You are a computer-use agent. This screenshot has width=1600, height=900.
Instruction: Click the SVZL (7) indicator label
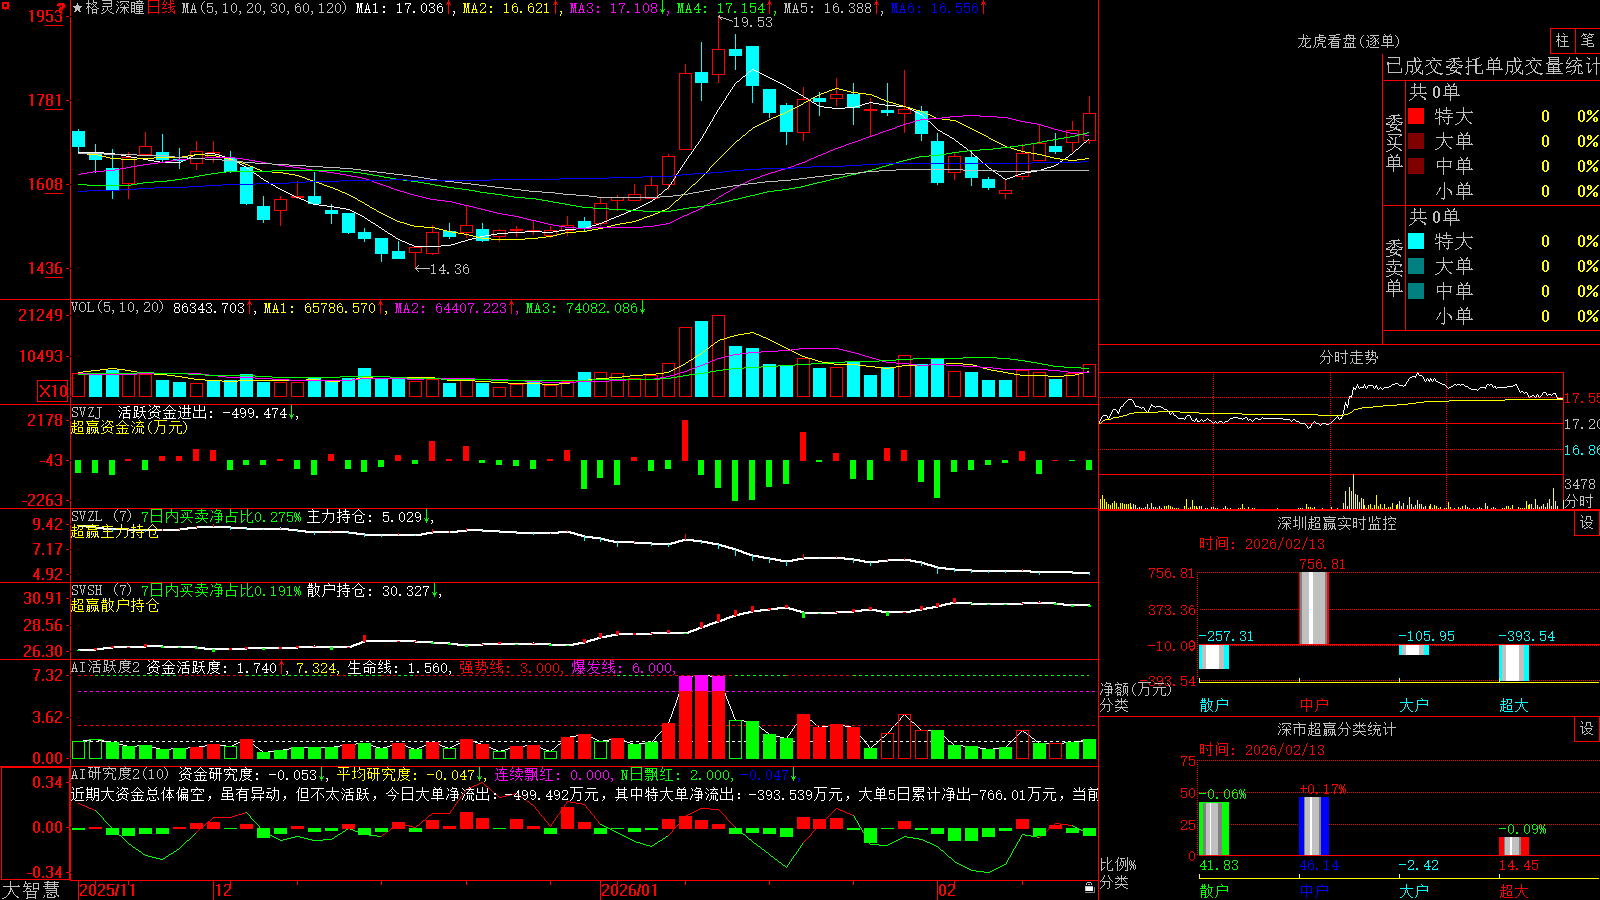tap(101, 517)
